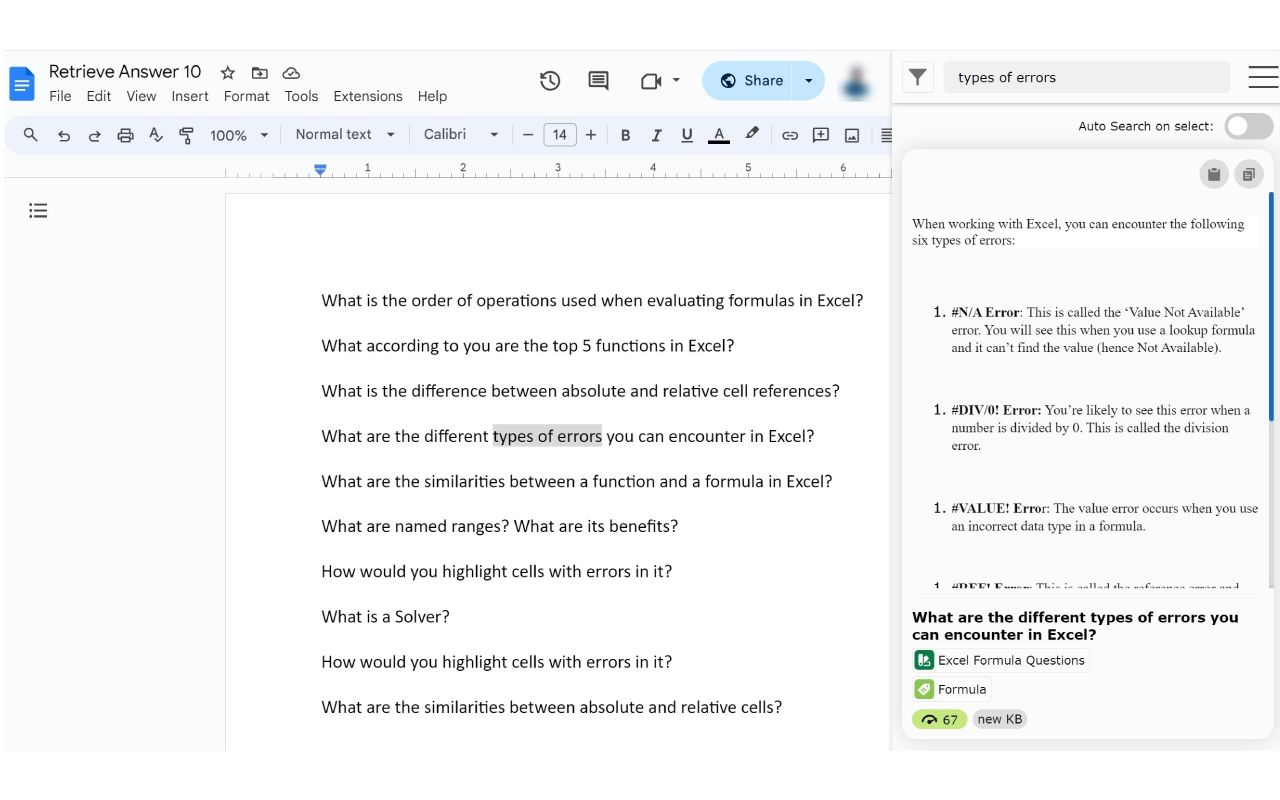The height and width of the screenshot is (800, 1280).
Task: Select the paint format tool
Action: tap(186, 135)
